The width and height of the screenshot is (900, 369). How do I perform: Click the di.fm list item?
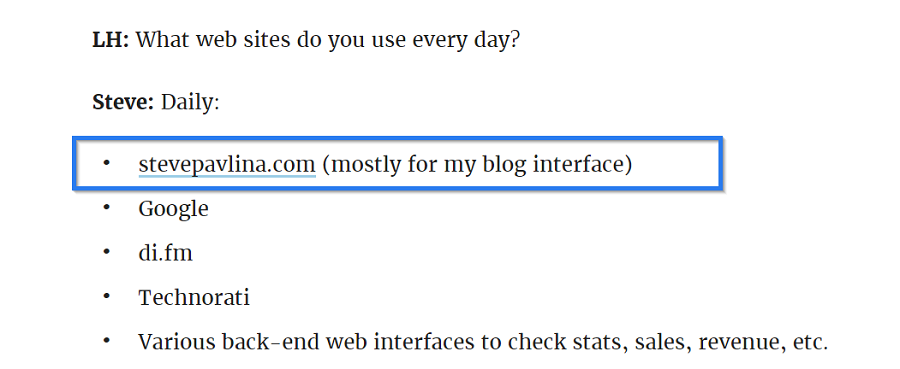pos(165,253)
